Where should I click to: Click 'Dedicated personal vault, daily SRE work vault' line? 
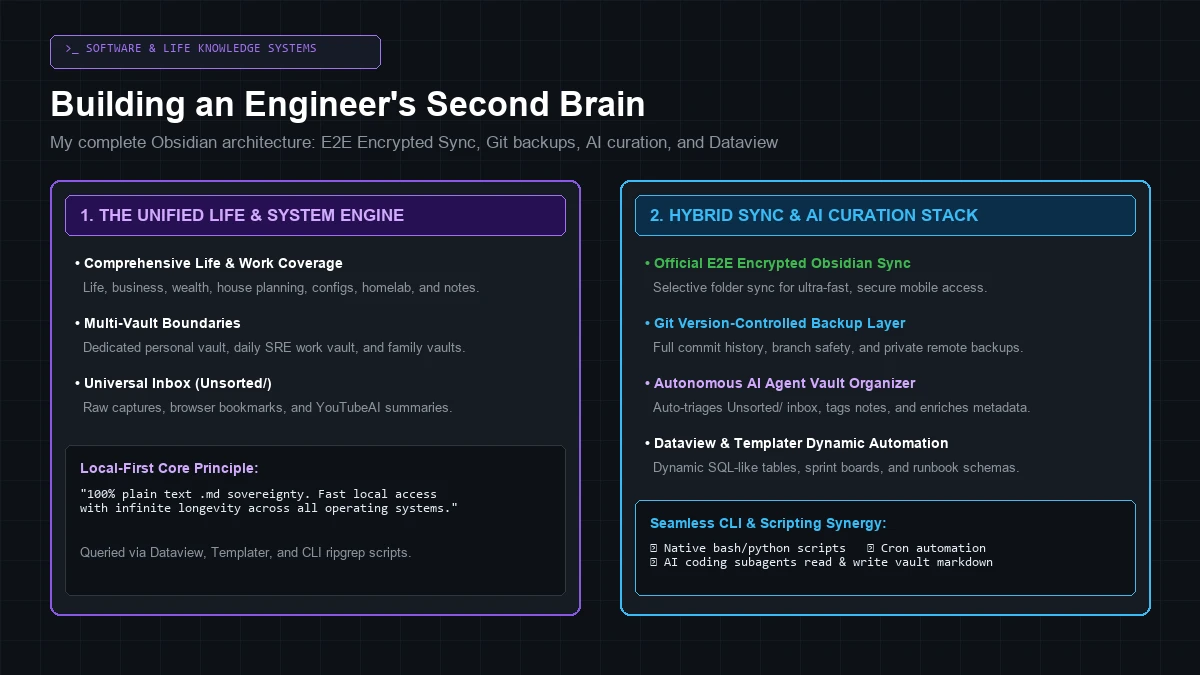(274, 347)
